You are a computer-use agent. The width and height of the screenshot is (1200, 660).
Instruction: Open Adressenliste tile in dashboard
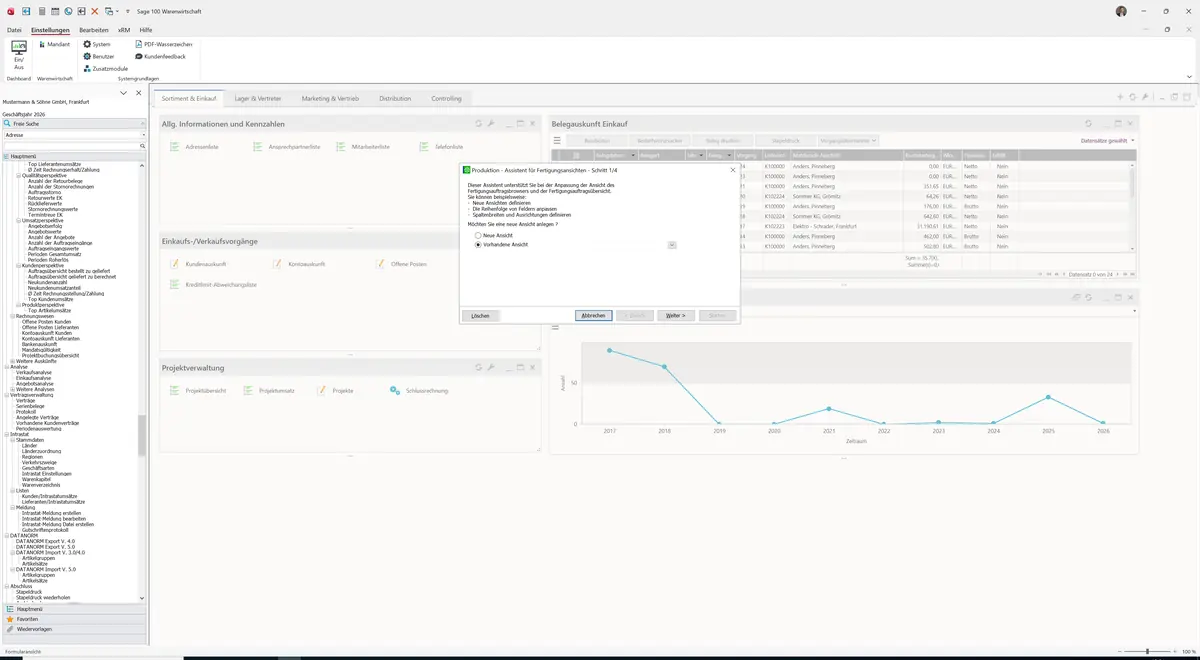click(x=194, y=147)
